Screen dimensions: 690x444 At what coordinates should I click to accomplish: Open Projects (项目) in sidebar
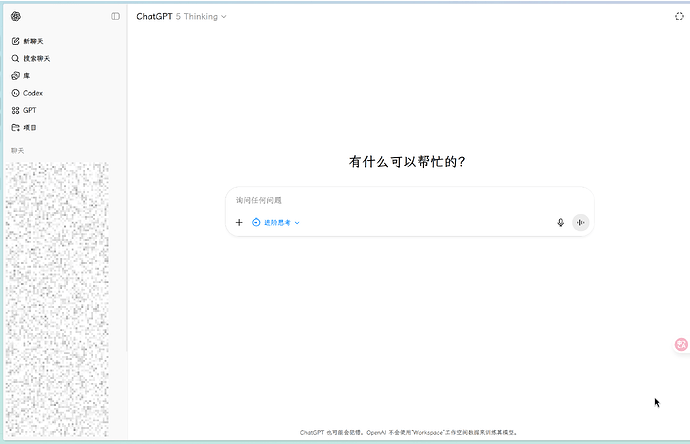pyautogui.click(x=24, y=128)
